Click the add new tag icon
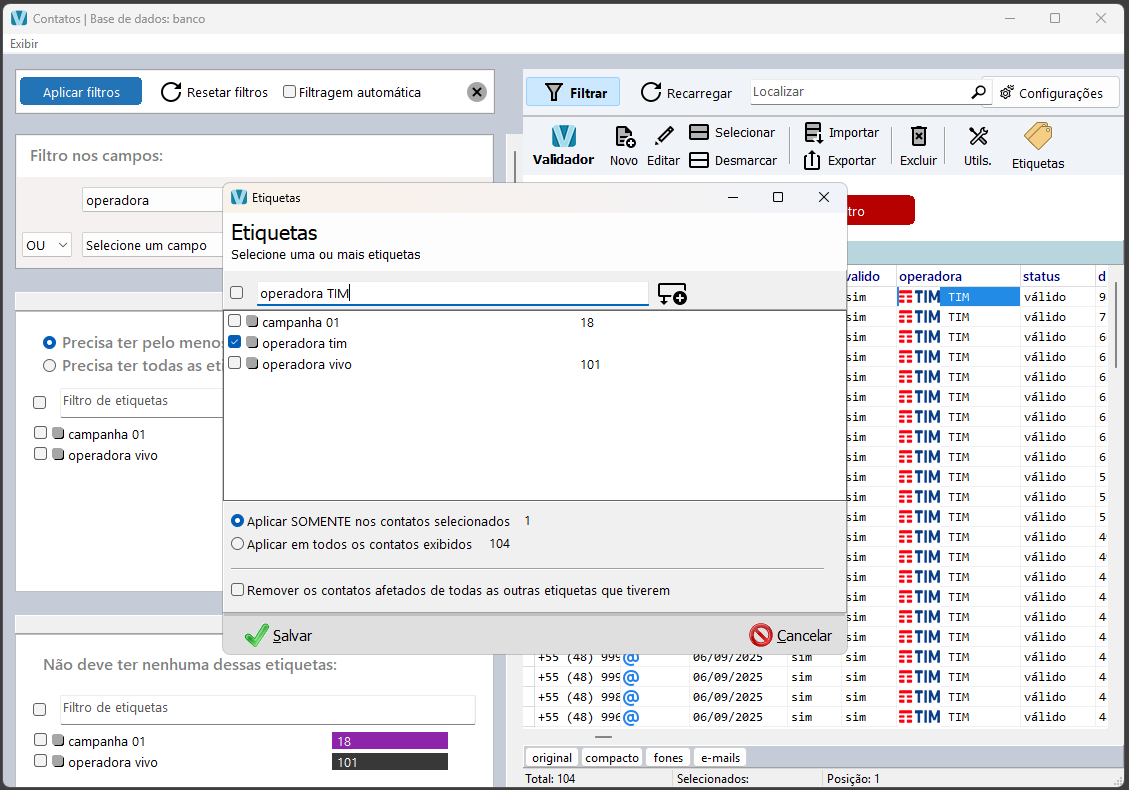1129x790 pixels. click(x=671, y=294)
